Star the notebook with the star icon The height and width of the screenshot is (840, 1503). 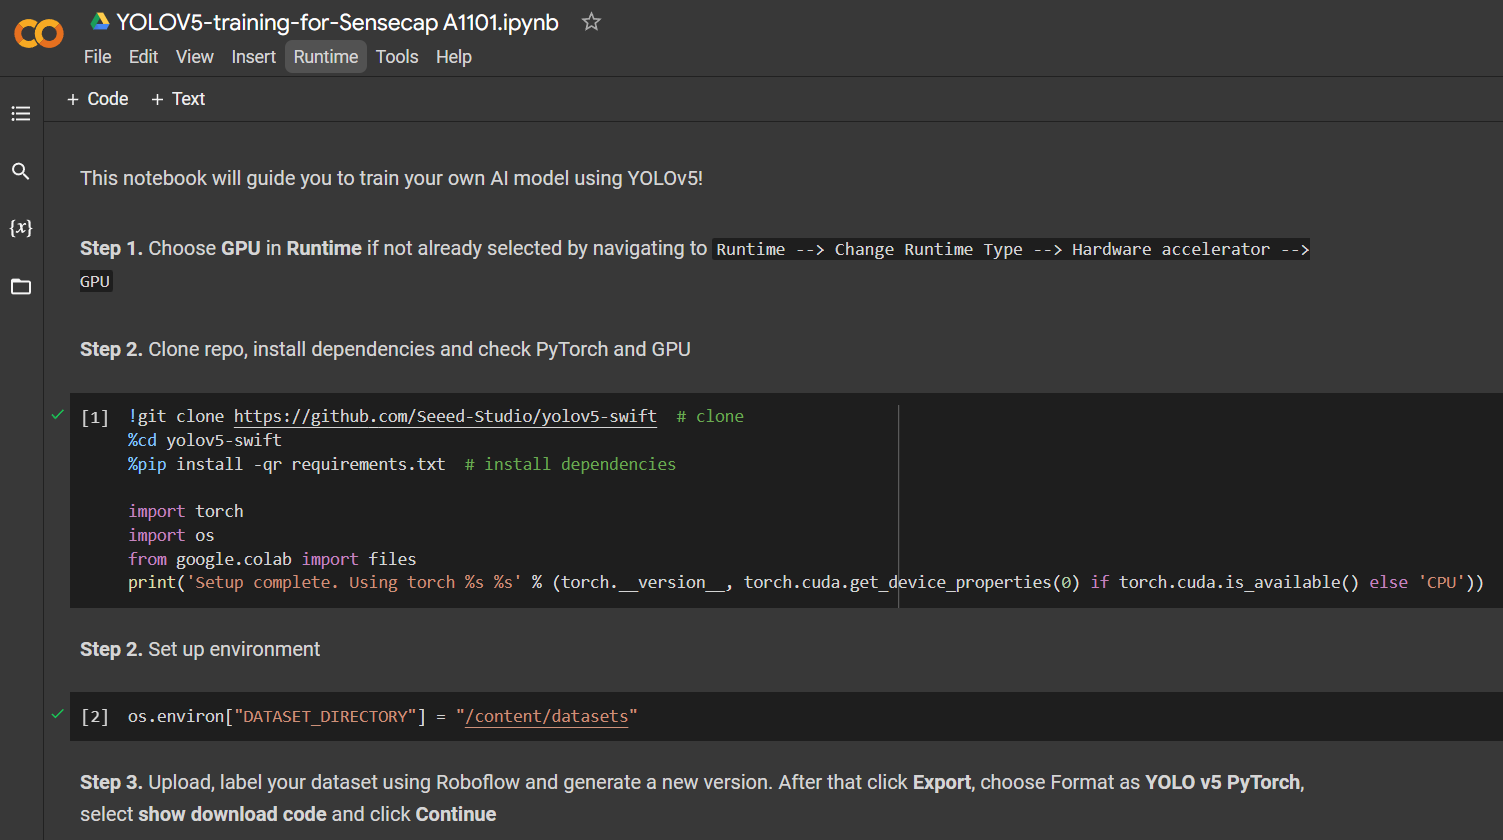point(591,21)
